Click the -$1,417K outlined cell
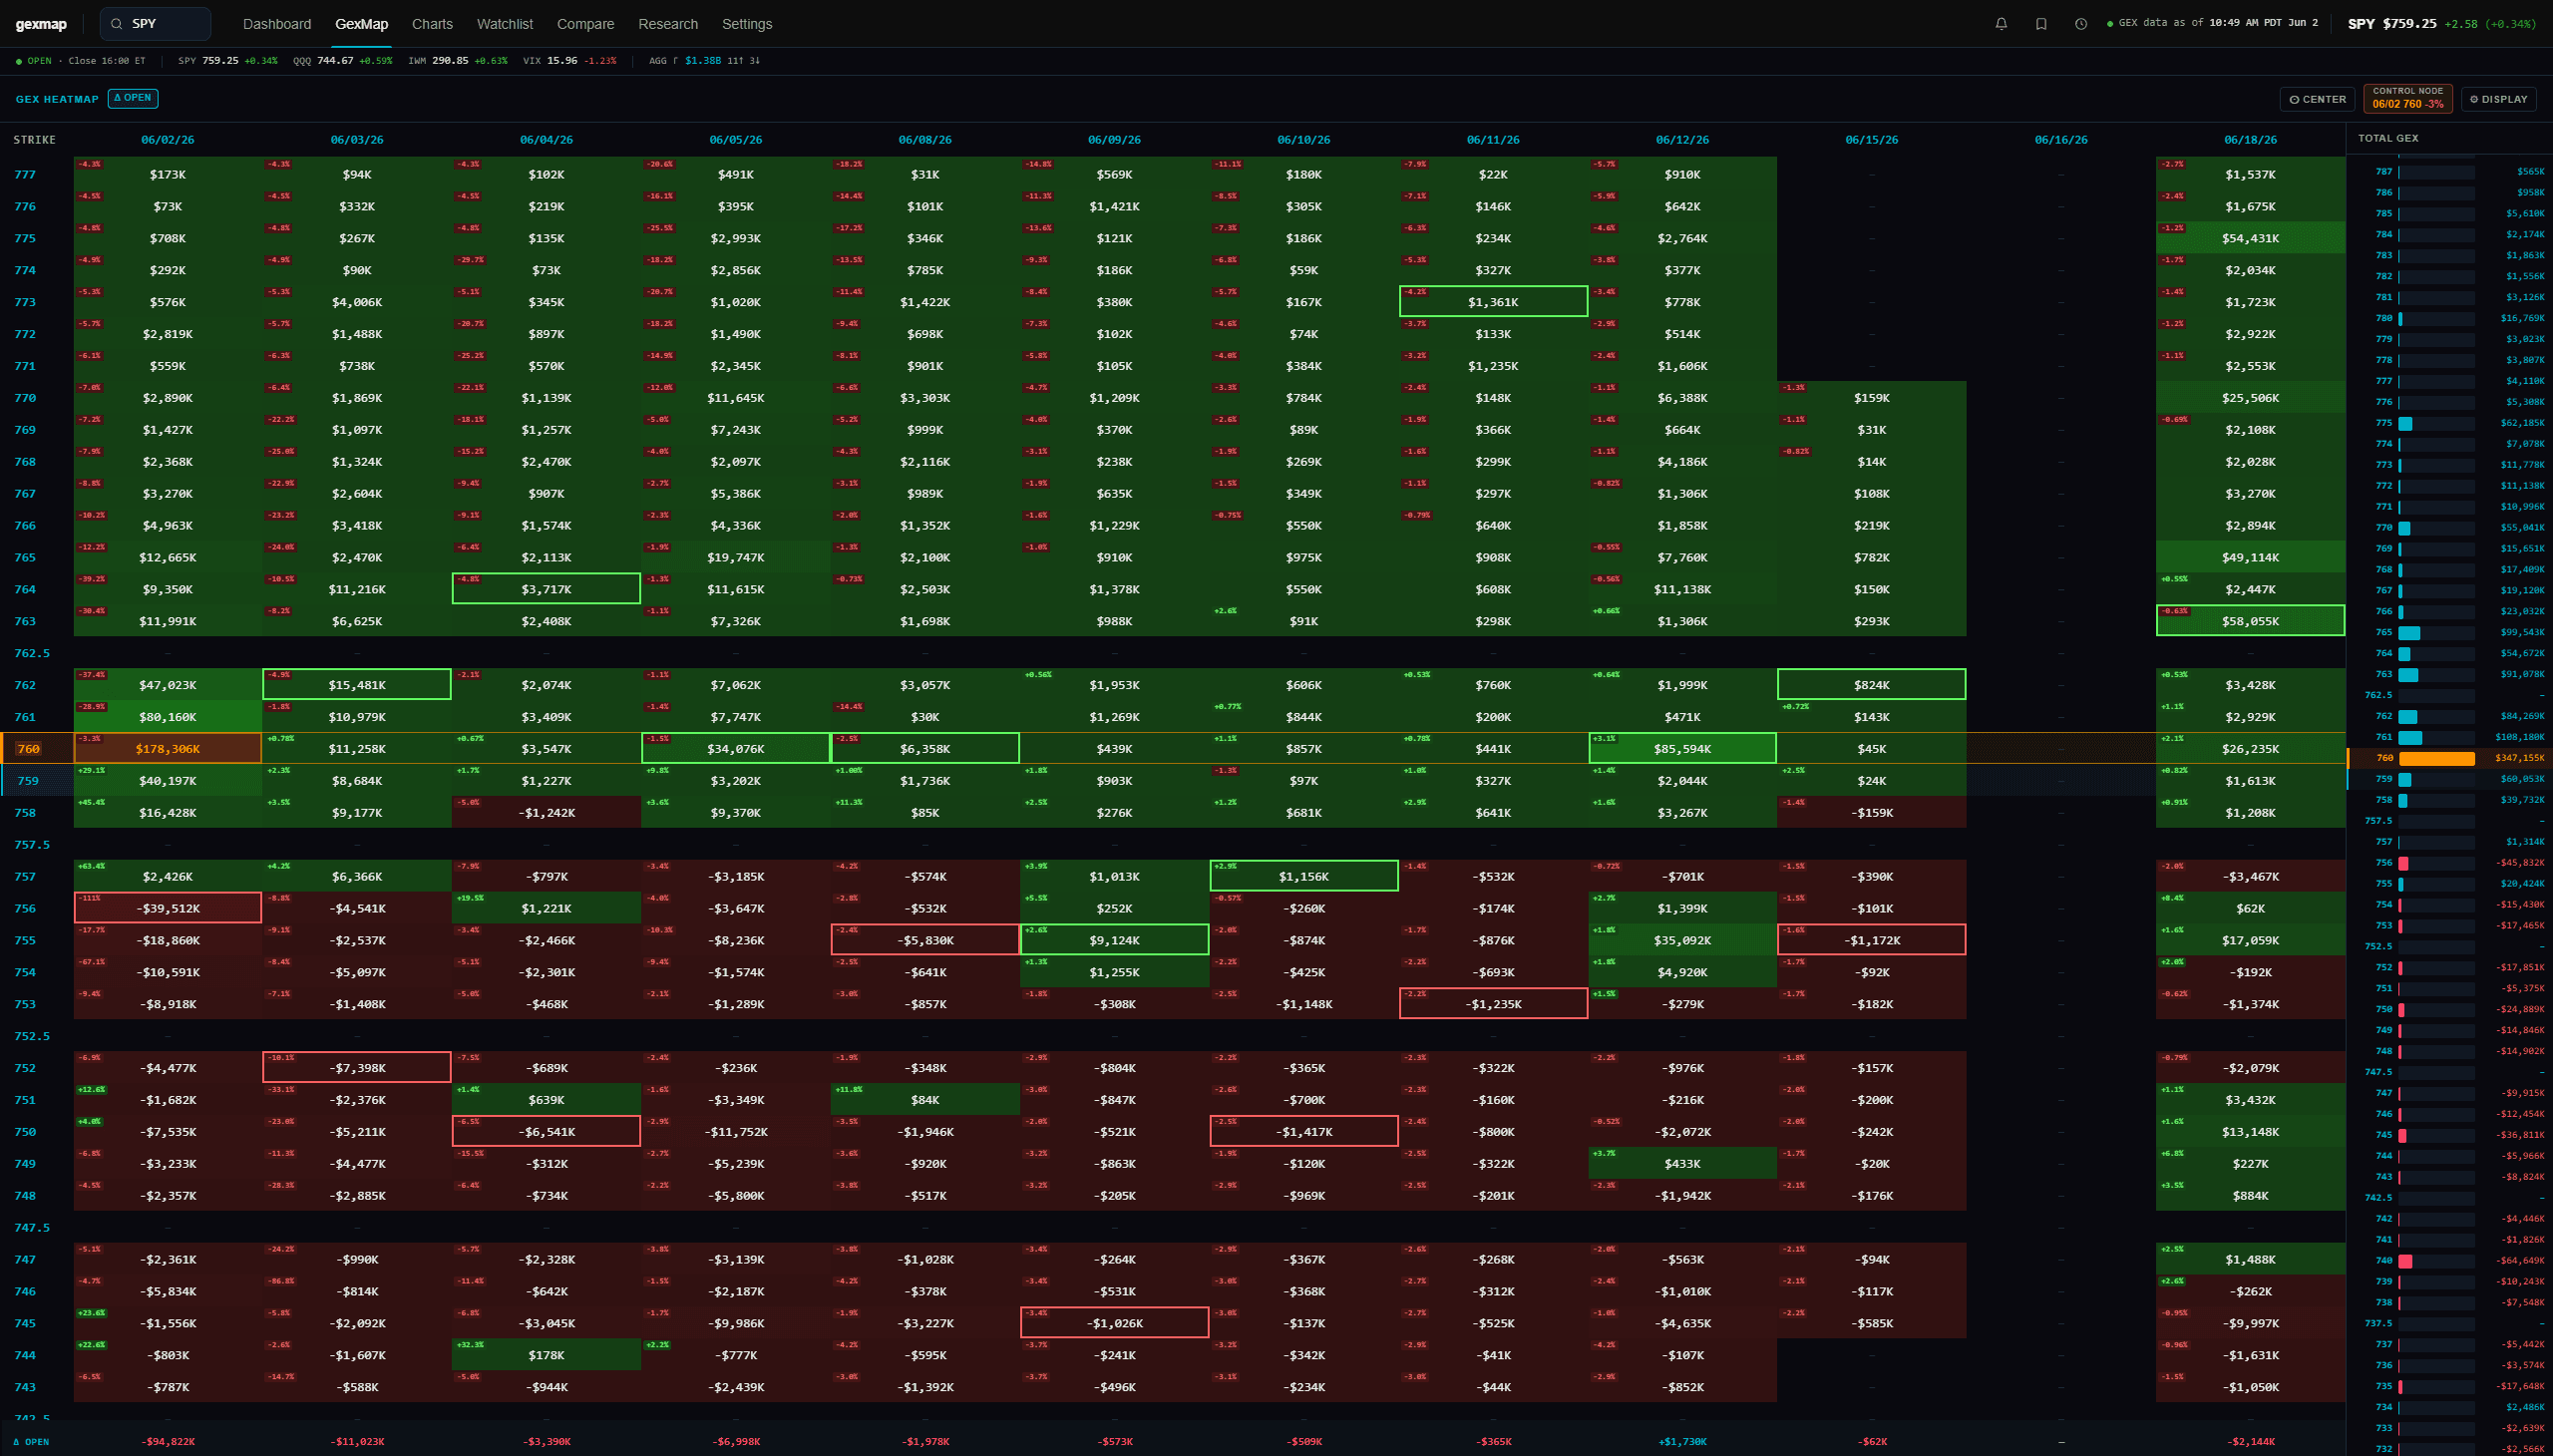The width and height of the screenshot is (2553, 1456). (1304, 1132)
